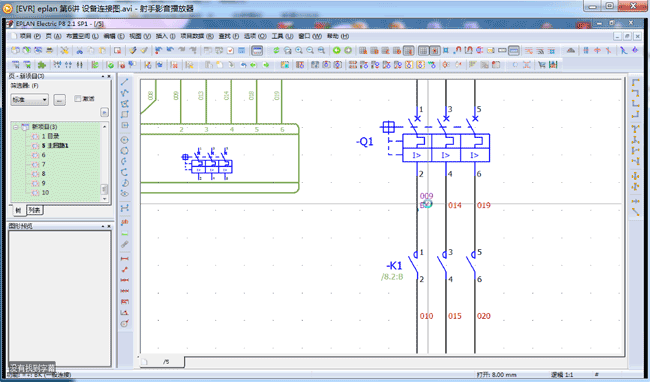Image resolution: width=650 pixels, height=382 pixels.
Task: Select the rectangle drawing tool
Action: point(124,114)
